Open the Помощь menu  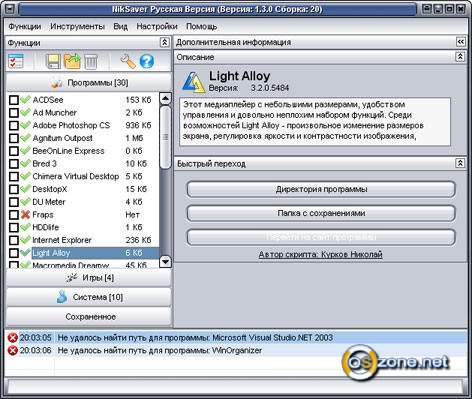tap(201, 26)
